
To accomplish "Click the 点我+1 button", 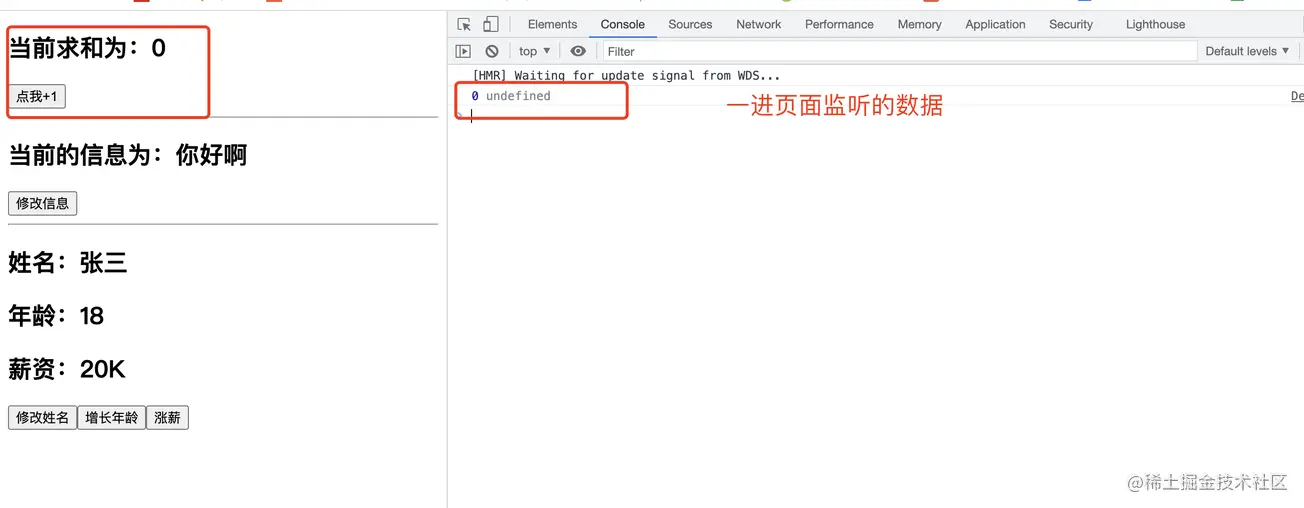I will pos(37,96).
